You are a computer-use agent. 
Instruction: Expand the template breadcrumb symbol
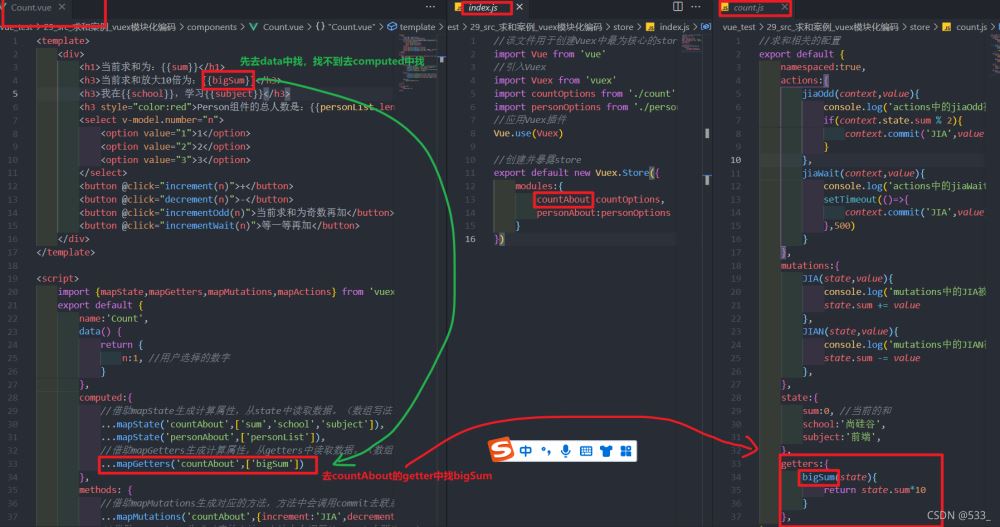pyautogui.click(x=417, y=27)
